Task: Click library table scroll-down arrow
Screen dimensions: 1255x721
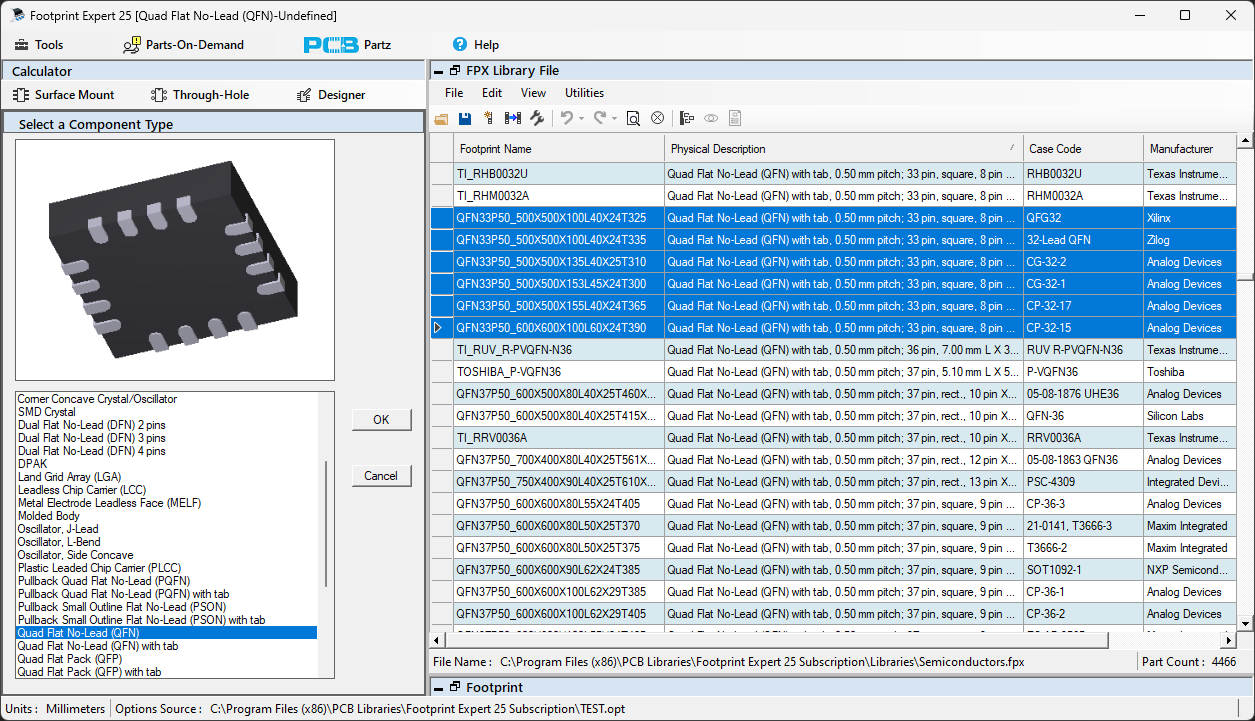Action: (x=1245, y=623)
